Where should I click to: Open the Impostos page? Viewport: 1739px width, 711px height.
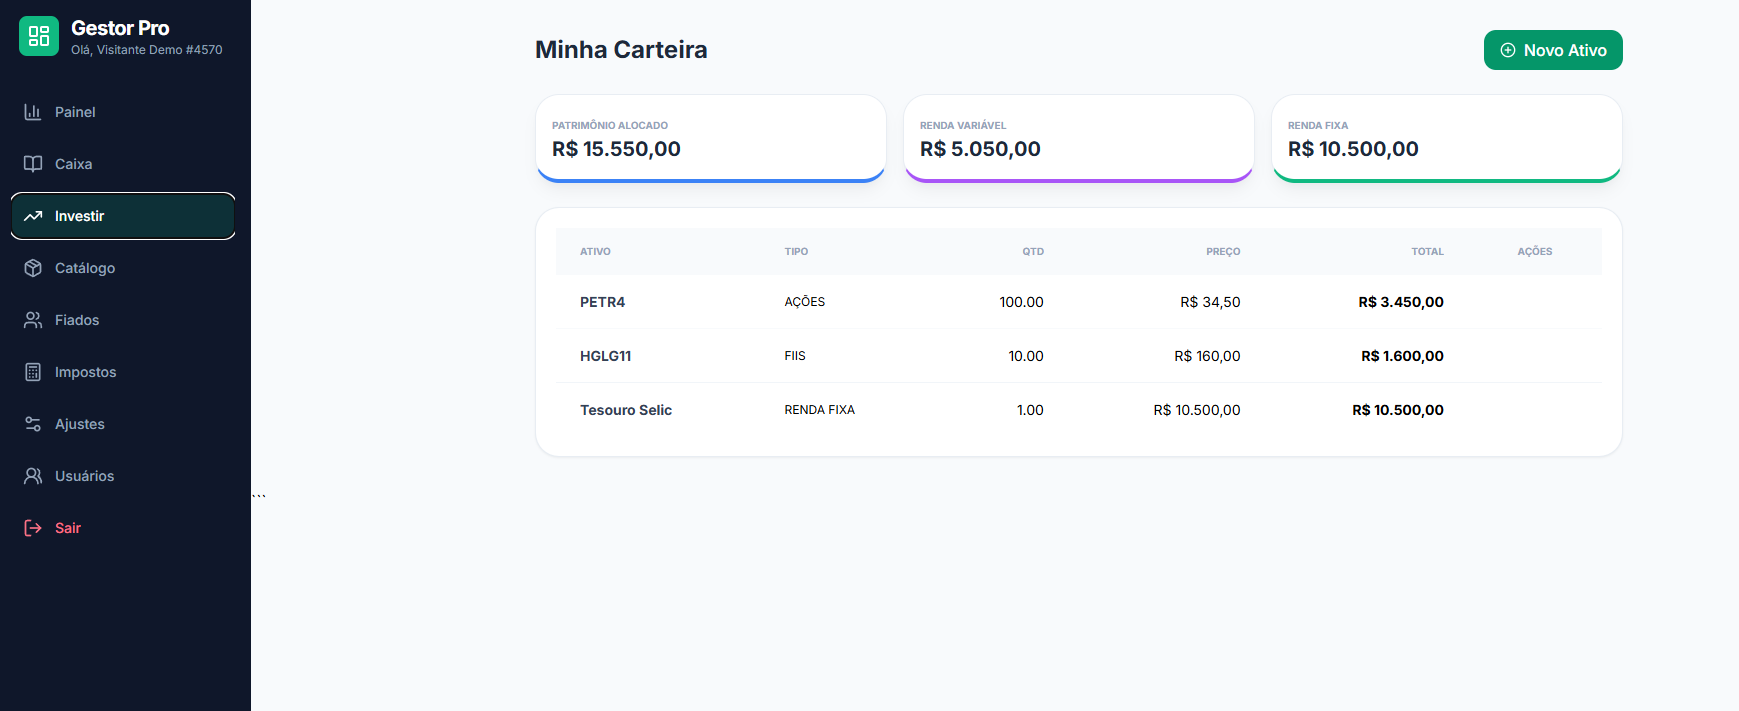(85, 372)
